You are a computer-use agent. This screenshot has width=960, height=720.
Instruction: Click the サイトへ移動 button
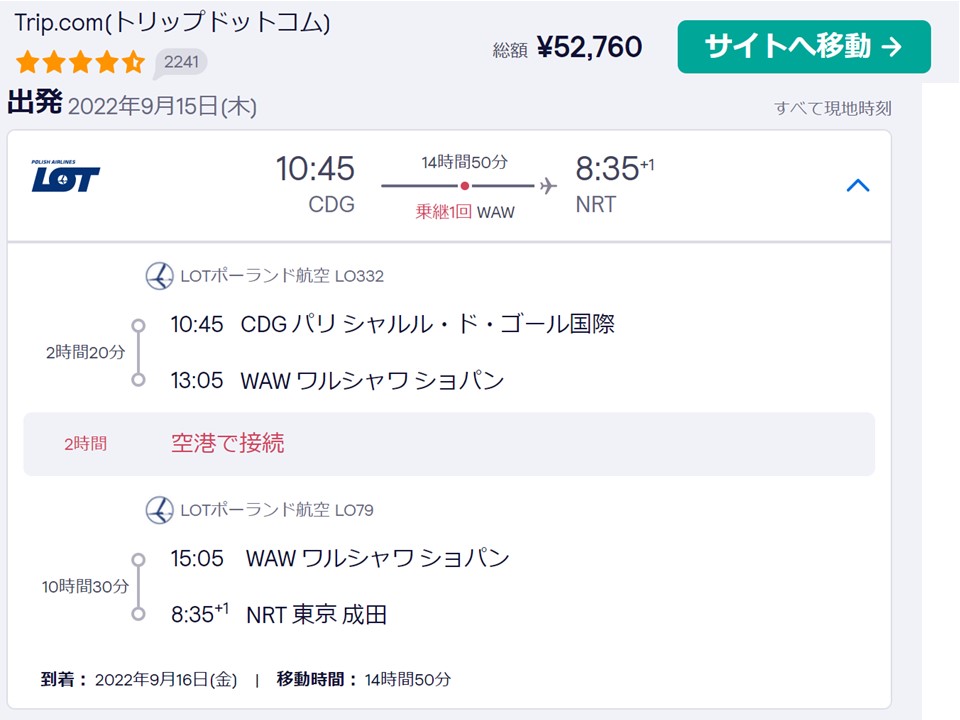point(803,47)
